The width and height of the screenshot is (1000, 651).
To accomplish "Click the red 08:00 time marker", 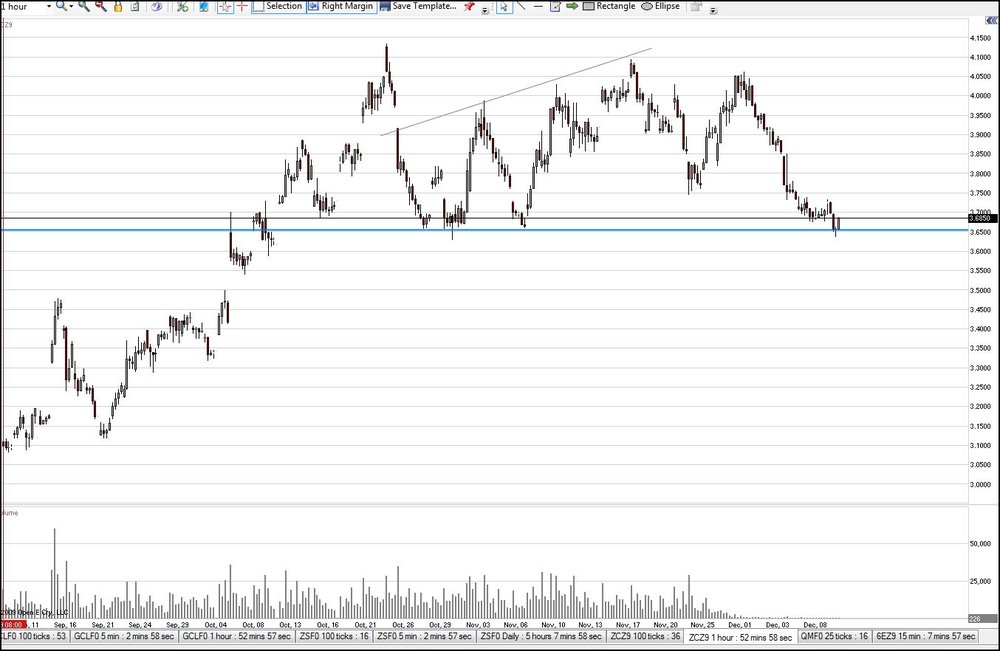I will pos(12,625).
